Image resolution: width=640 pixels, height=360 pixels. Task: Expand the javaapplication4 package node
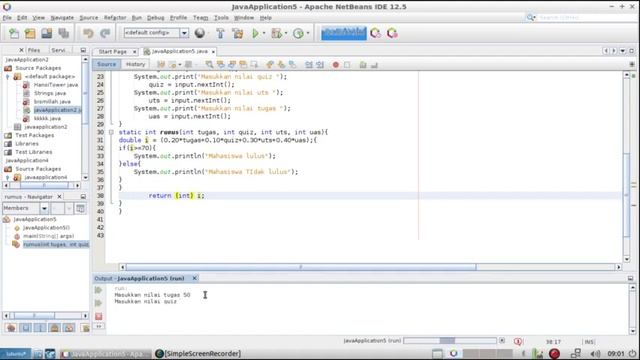[x=8, y=177]
